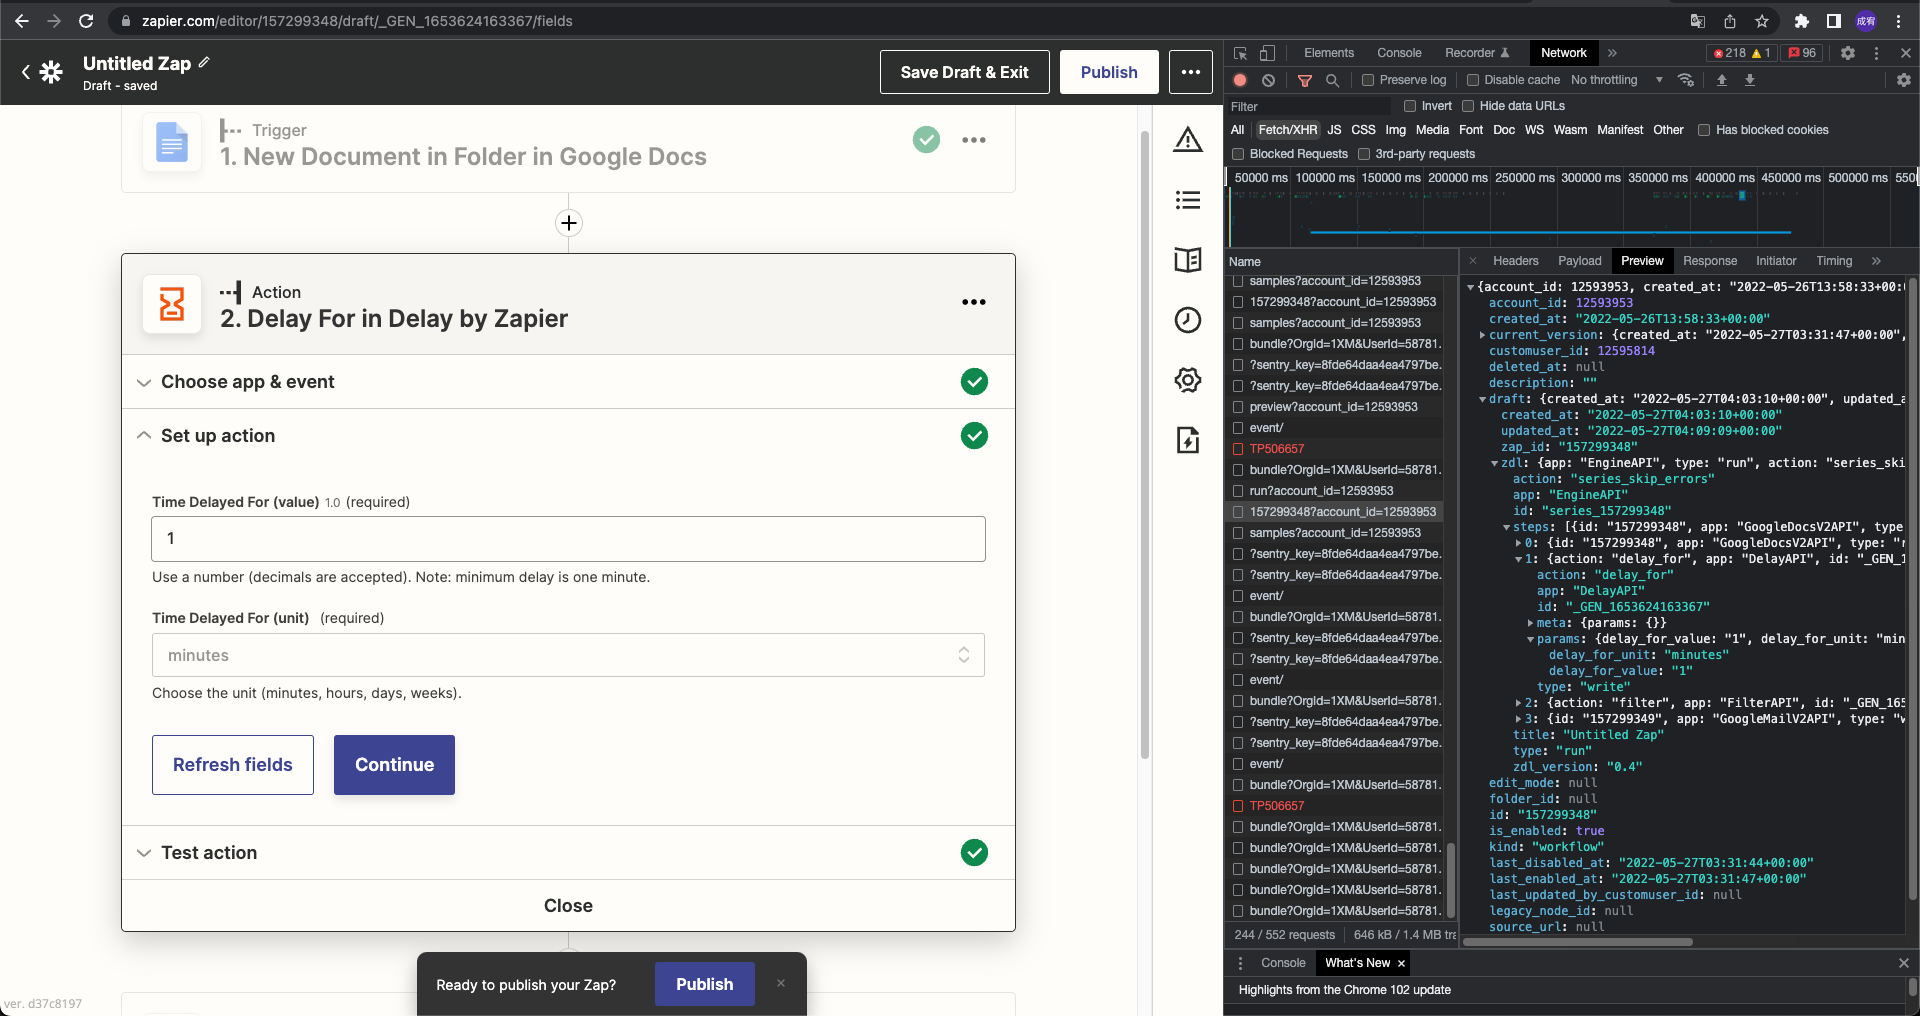
Task: Open Delay action step three-dot menu
Action: [x=973, y=302]
